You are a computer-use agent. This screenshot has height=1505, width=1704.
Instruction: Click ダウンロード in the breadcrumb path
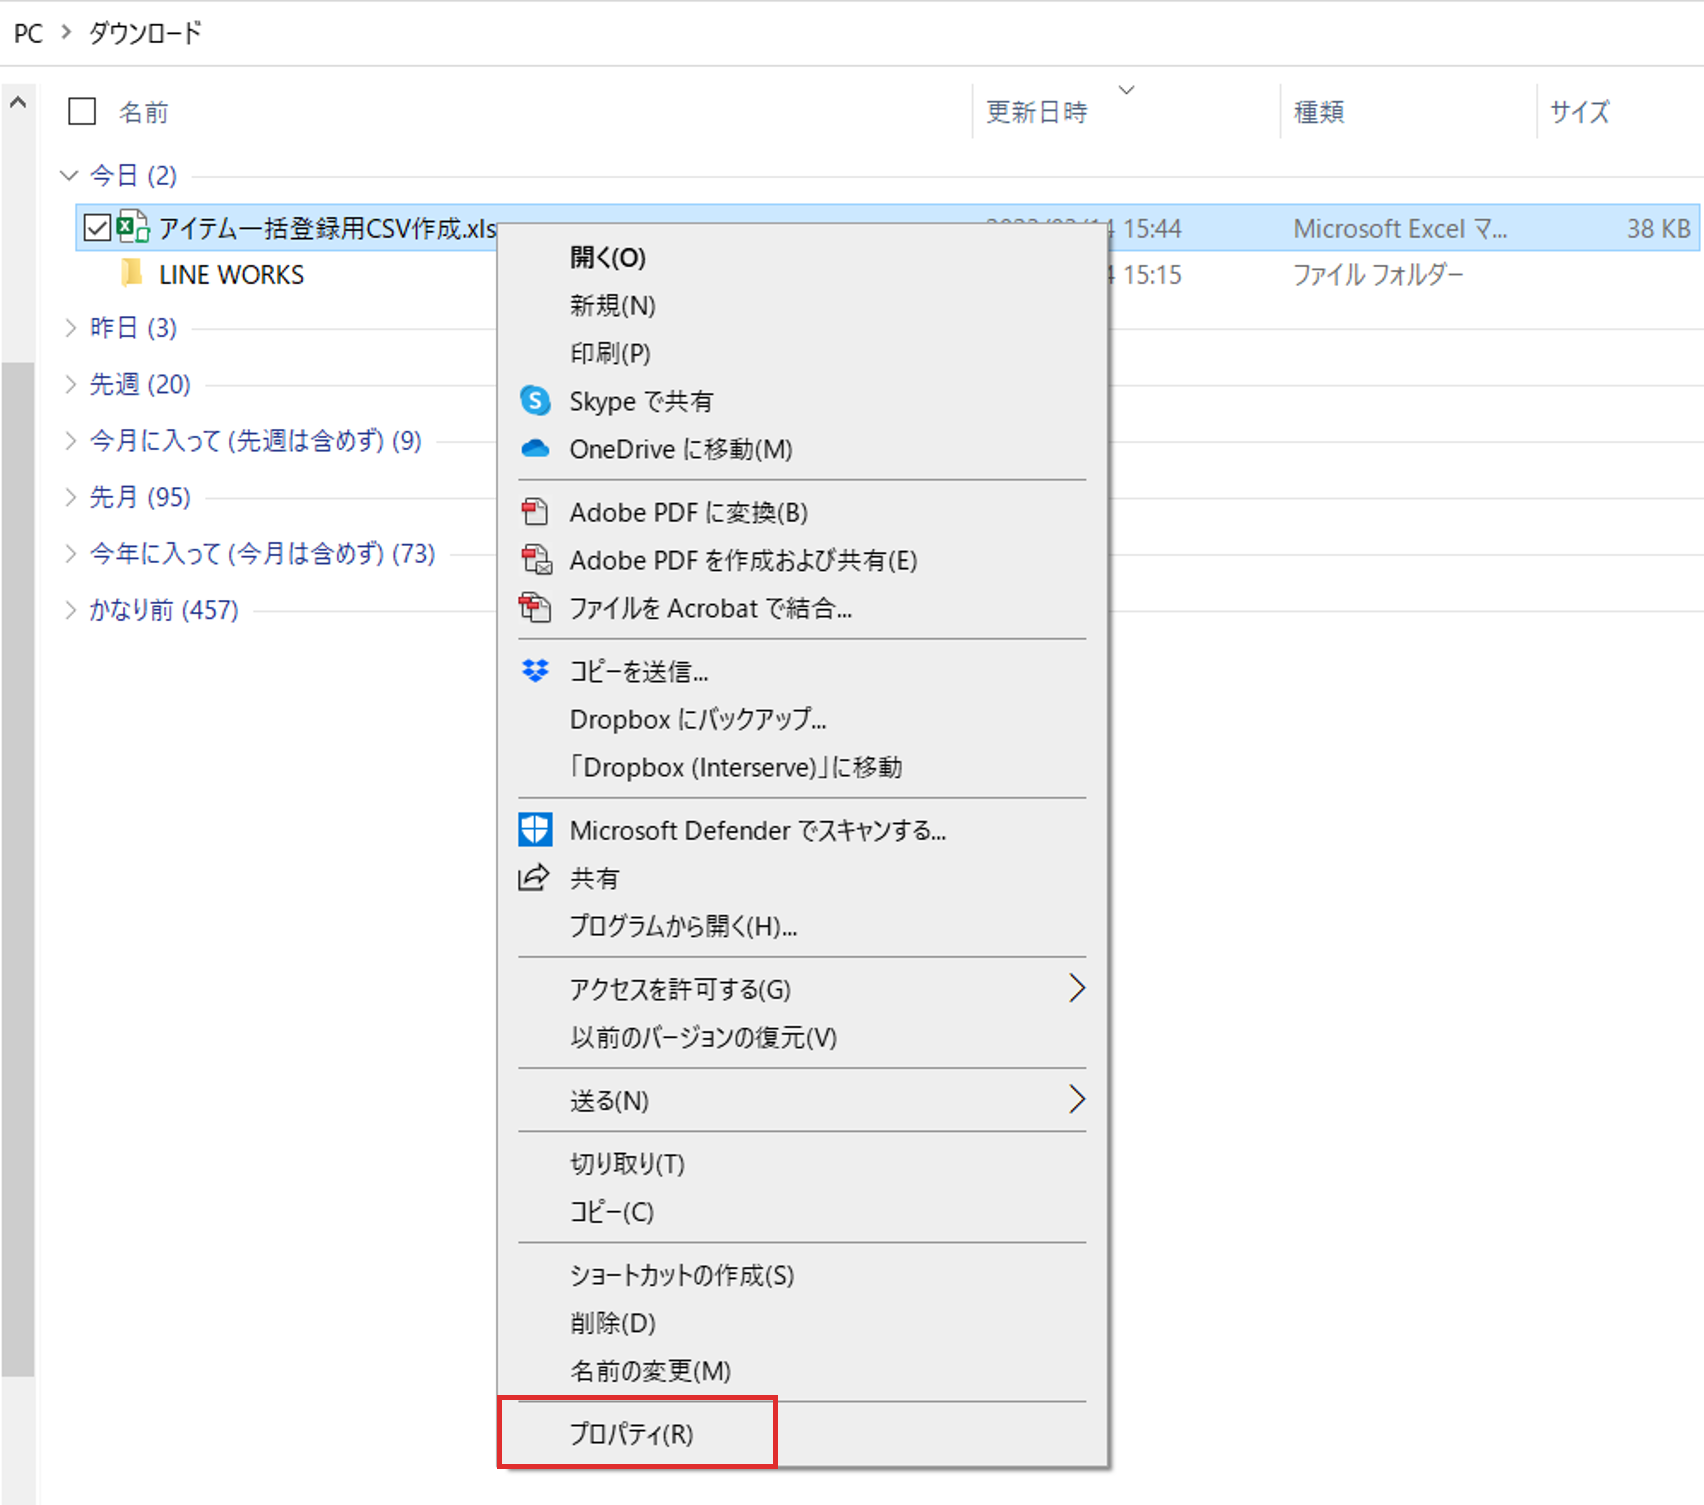[145, 33]
